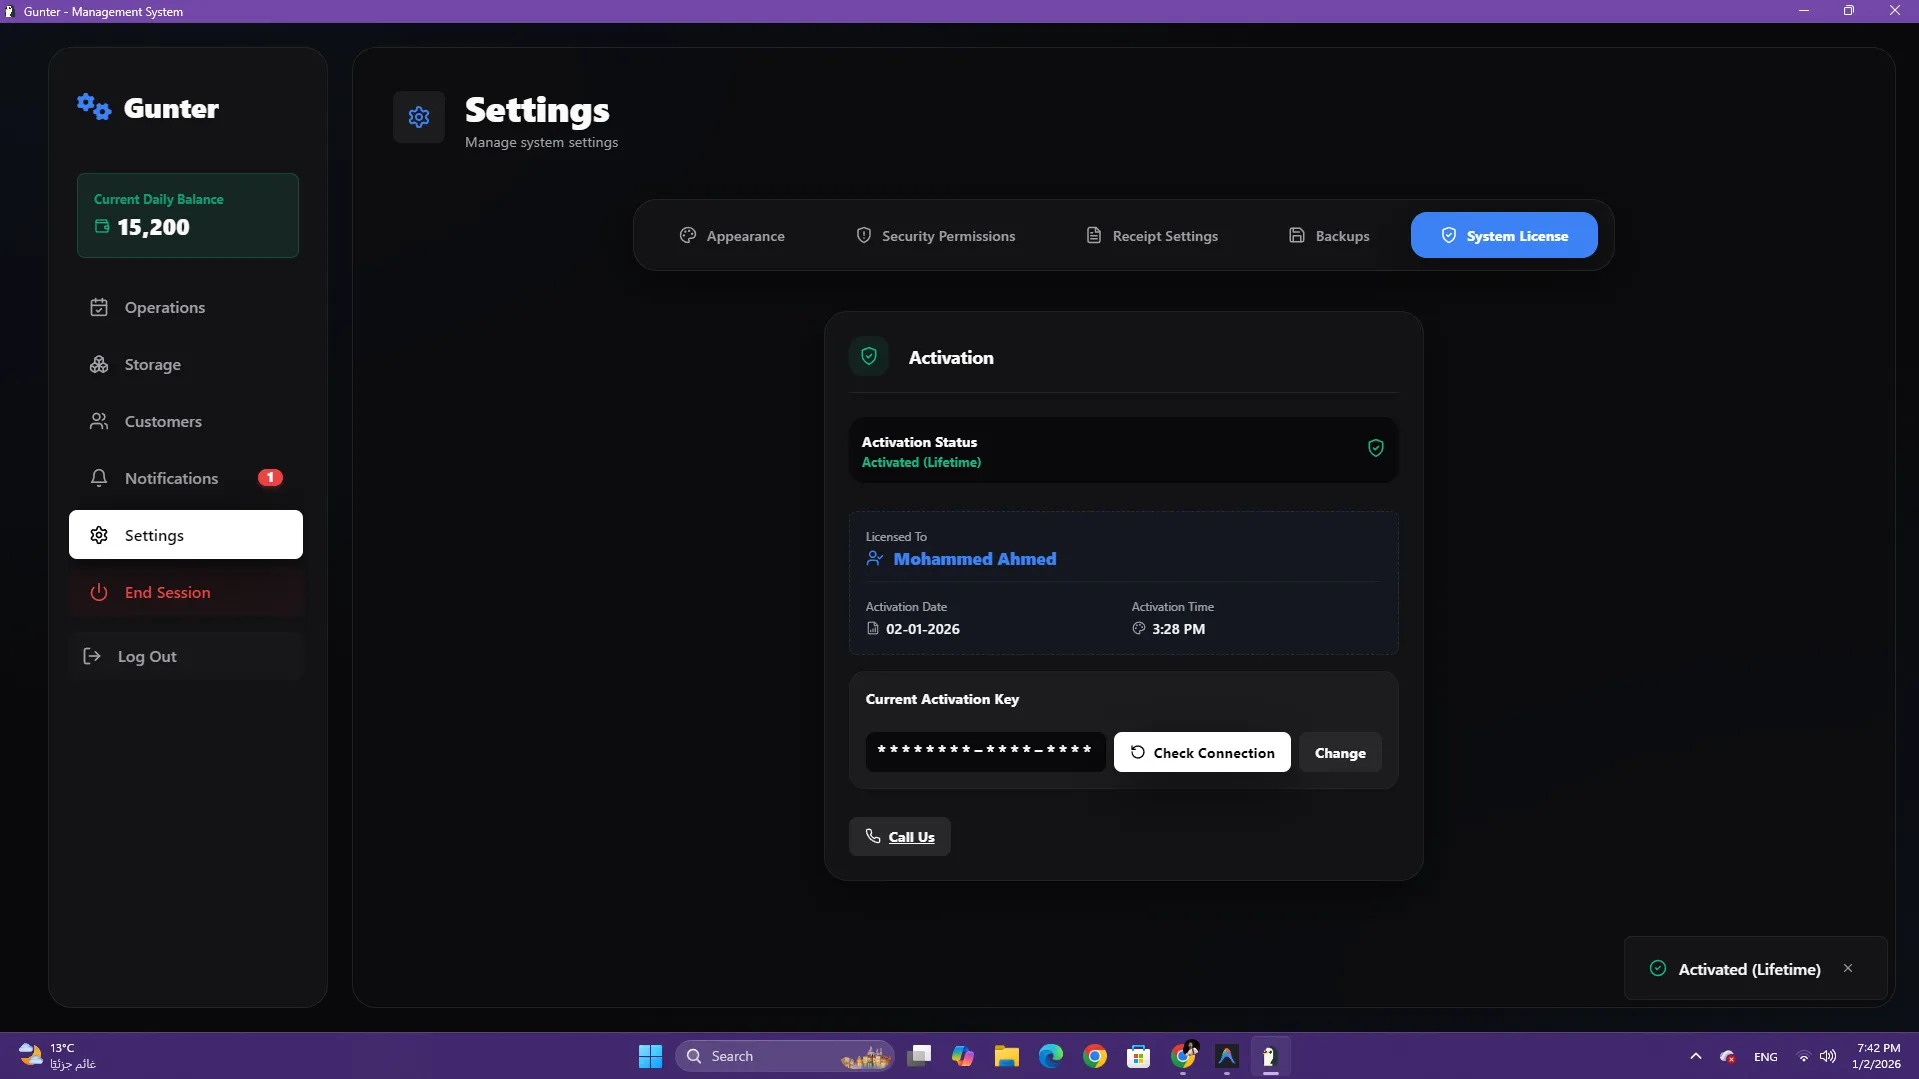The height and width of the screenshot is (1079, 1919).
Task: Click the user icon beside Mohammed Ahmed
Action: click(x=875, y=558)
